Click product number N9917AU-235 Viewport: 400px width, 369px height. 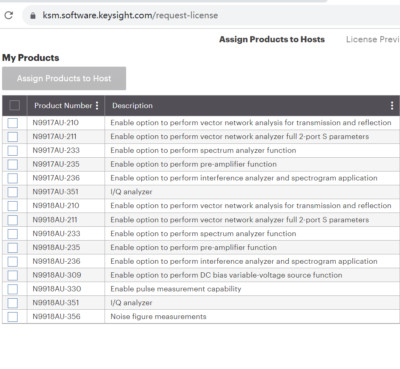(x=56, y=164)
